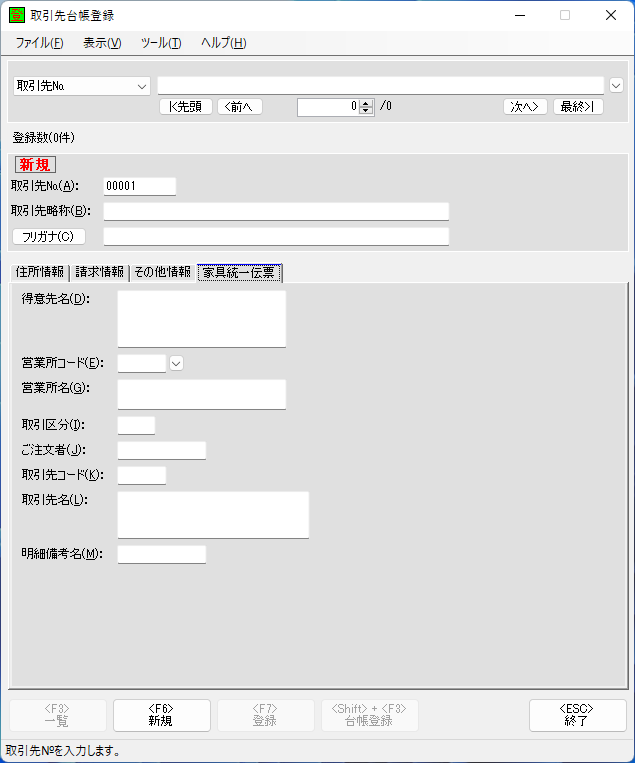635x763 pixels.
Task: Open the search field history dropdown arrow
Action: (x=616, y=86)
